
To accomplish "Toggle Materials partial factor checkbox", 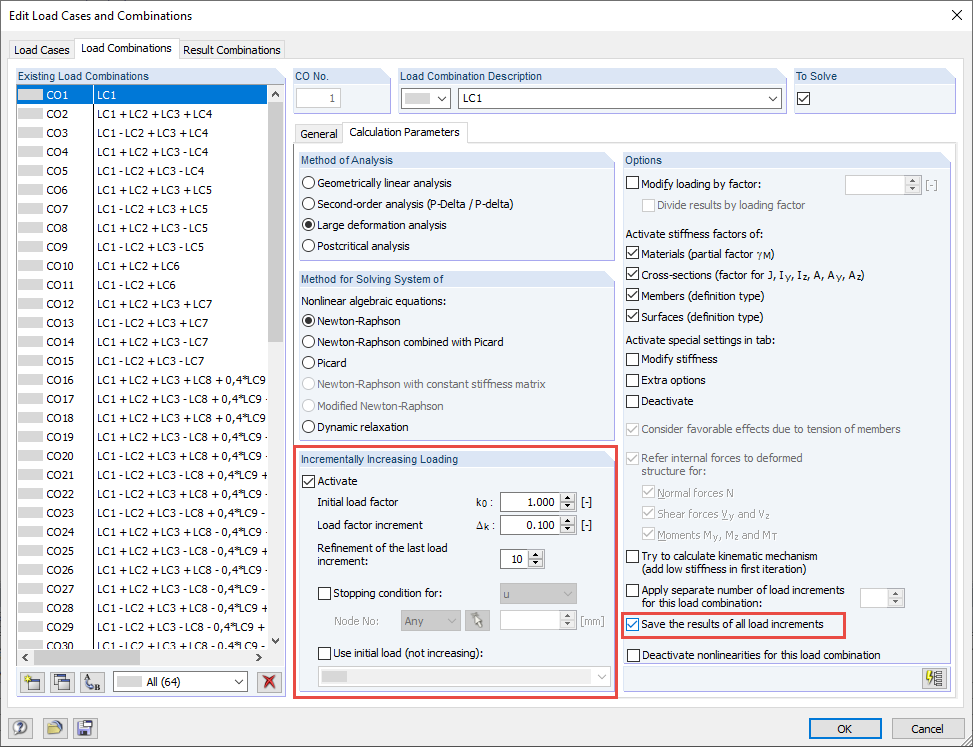I will coord(632,254).
